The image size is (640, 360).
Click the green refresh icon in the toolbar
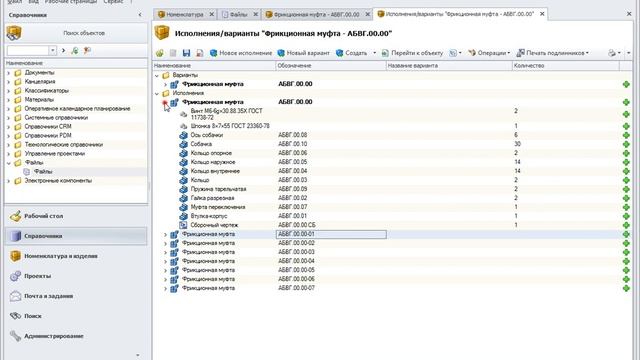(160, 53)
